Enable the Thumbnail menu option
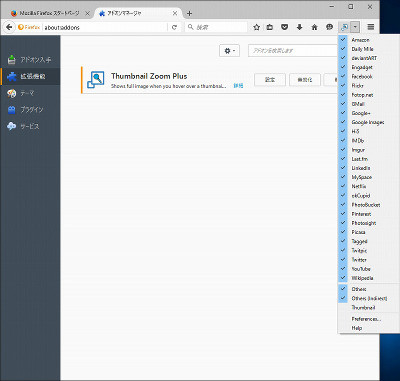The height and width of the screenshot is (381, 400). (368, 308)
